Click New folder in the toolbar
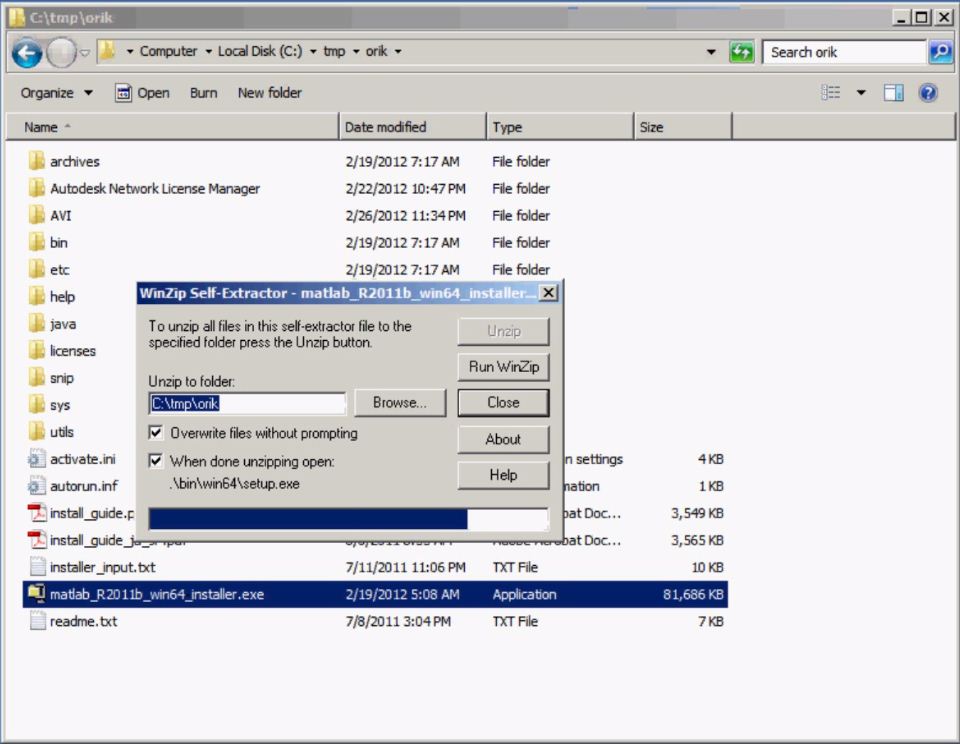Viewport: 960px width, 744px height. click(269, 93)
